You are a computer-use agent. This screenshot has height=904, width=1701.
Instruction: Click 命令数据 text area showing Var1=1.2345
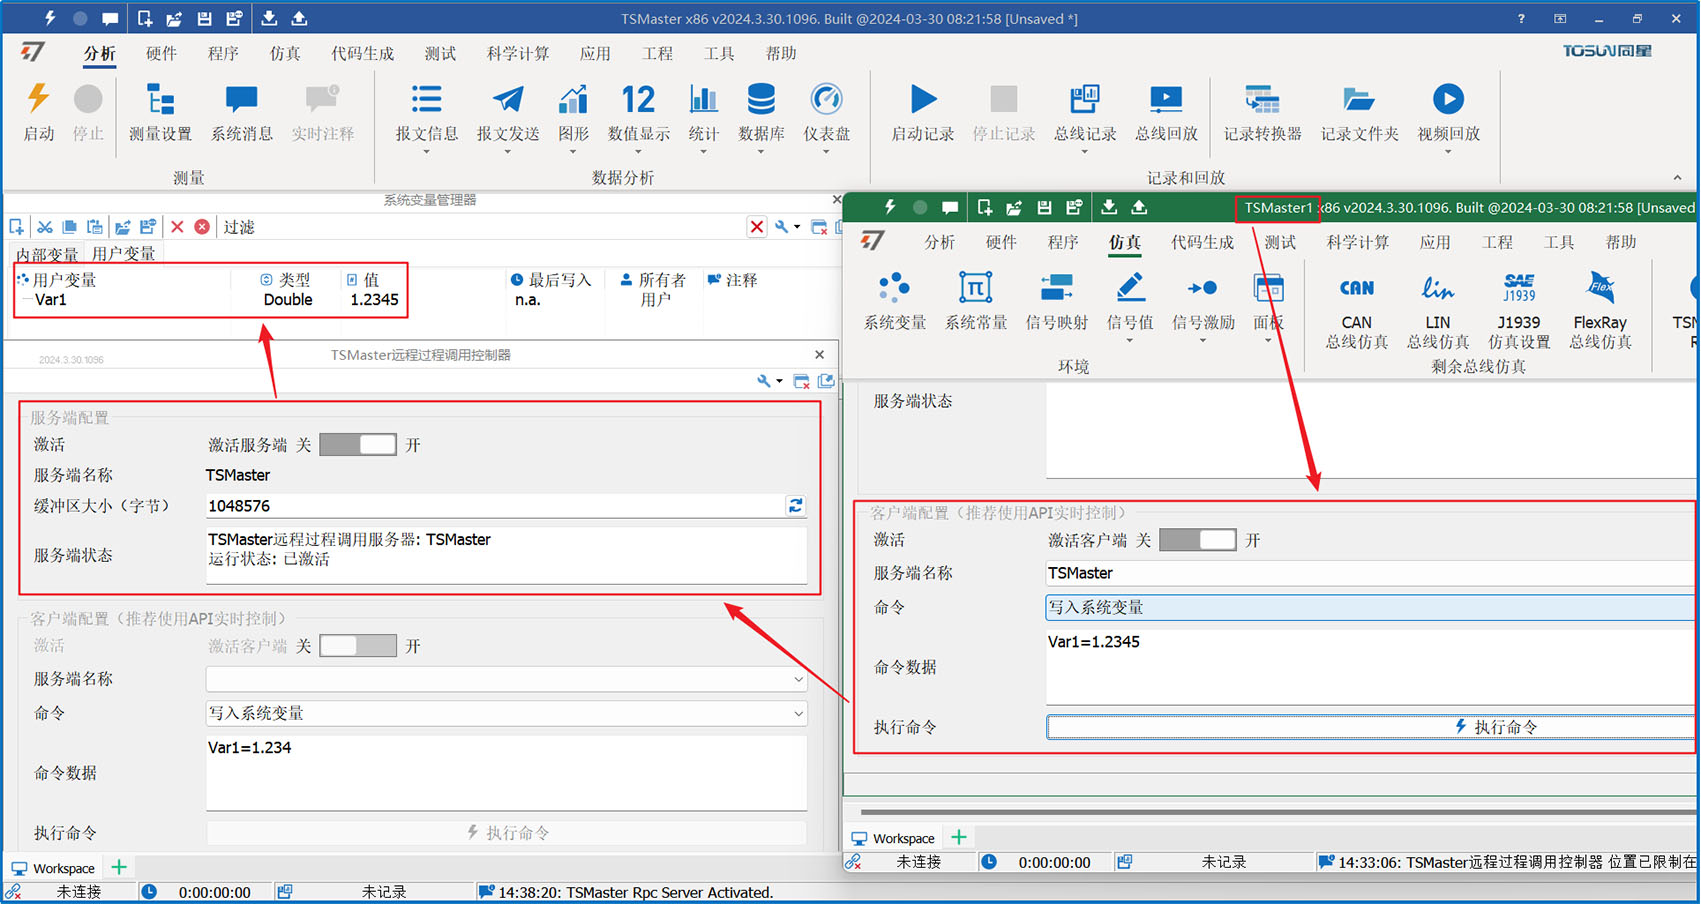(1370, 665)
